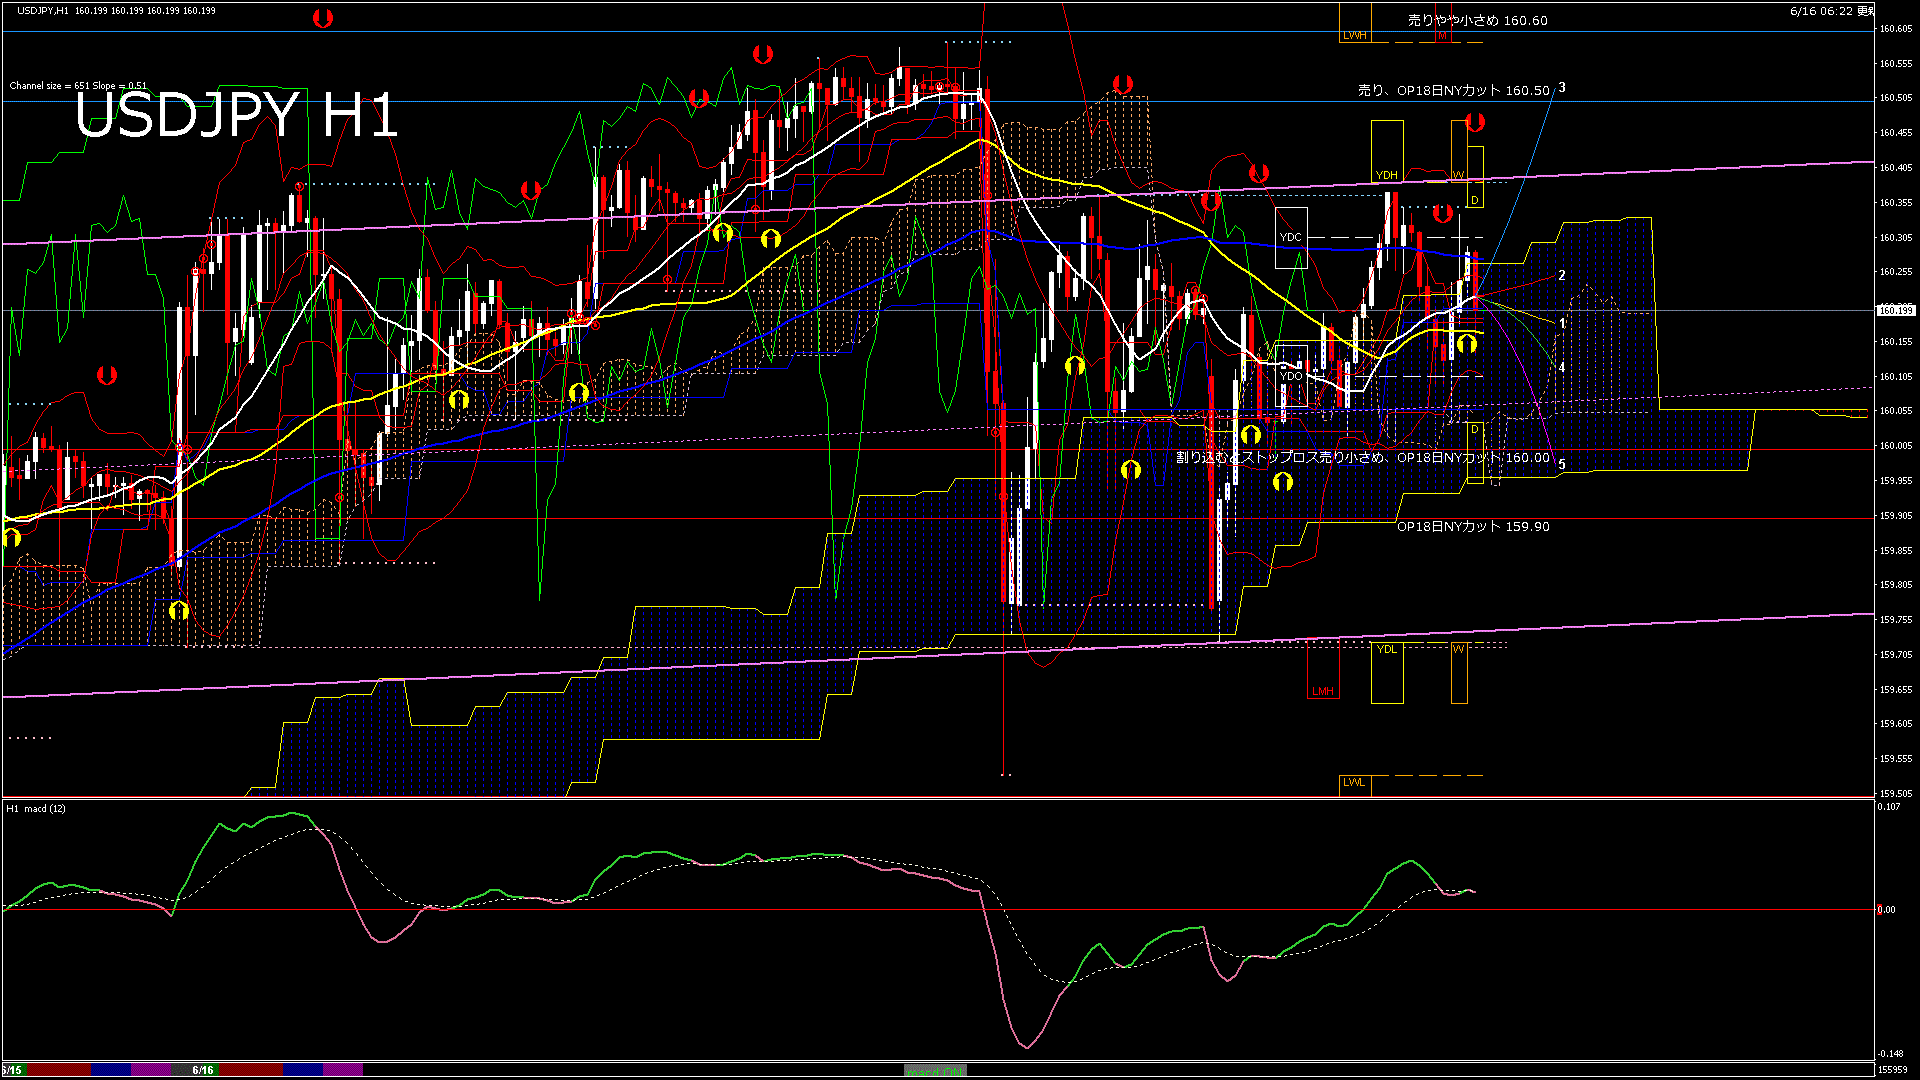Screen dimensions: 1920x1080
Task: Click red down arrow between YDH and D boxes
Action: 1442,213
